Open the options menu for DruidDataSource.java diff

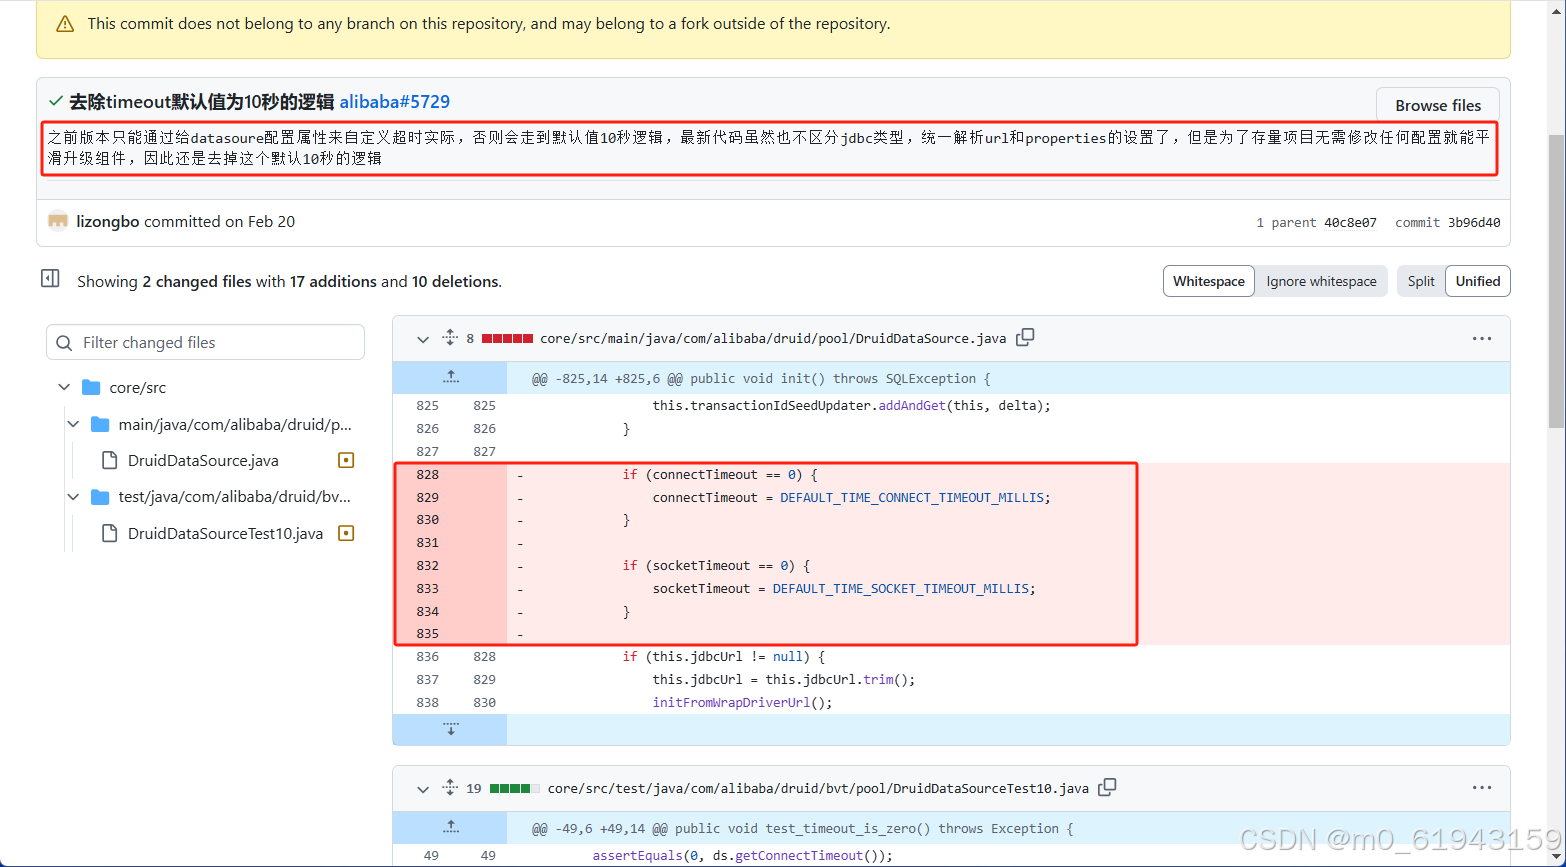point(1481,338)
